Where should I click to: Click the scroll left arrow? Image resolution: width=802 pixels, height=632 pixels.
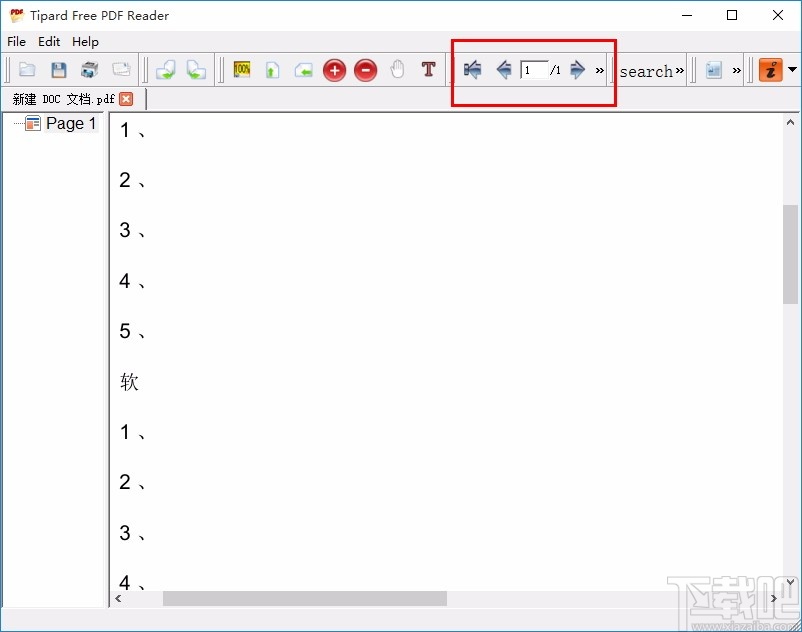118,598
